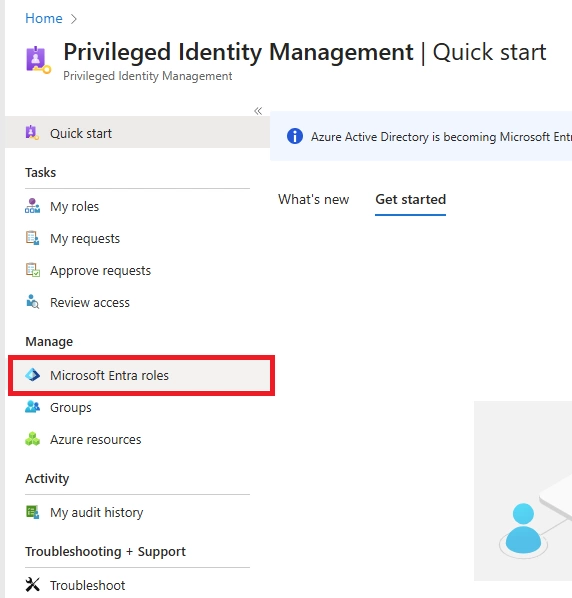Screen dimensions: 572x598
Task: Click the Manage section heading
Action: click(49, 341)
